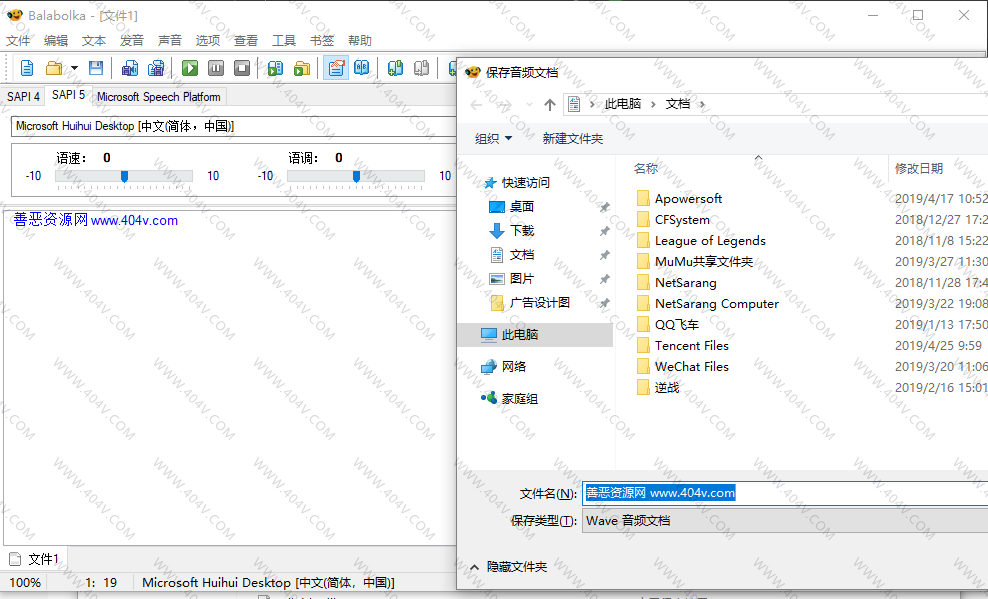The image size is (988, 599).
Task: Open the 声音 menu in menu bar
Action: 170,41
